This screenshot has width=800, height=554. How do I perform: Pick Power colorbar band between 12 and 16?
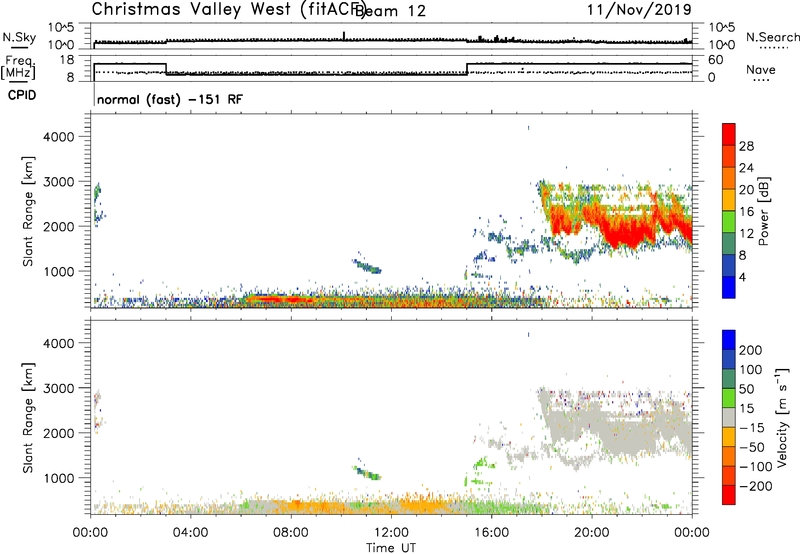click(x=729, y=222)
